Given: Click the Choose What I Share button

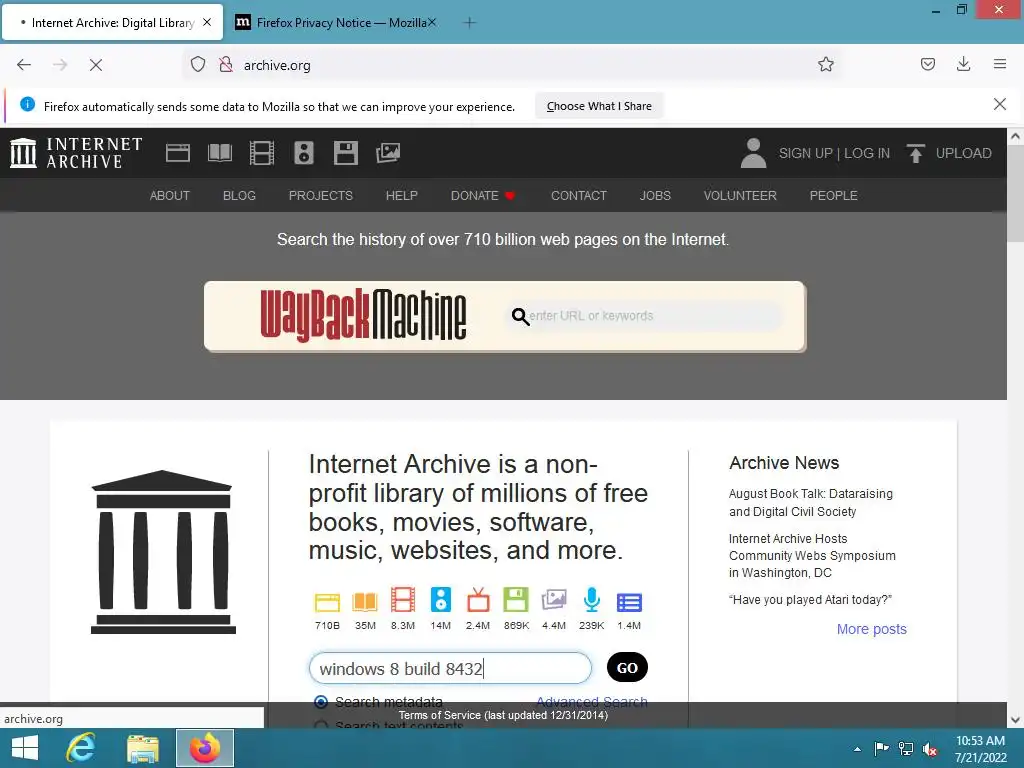Looking at the screenshot, I should pyautogui.click(x=599, y=106).
